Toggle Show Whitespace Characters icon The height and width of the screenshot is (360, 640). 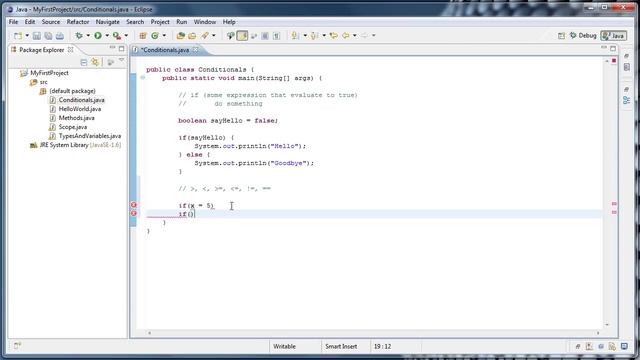[276, 36]
